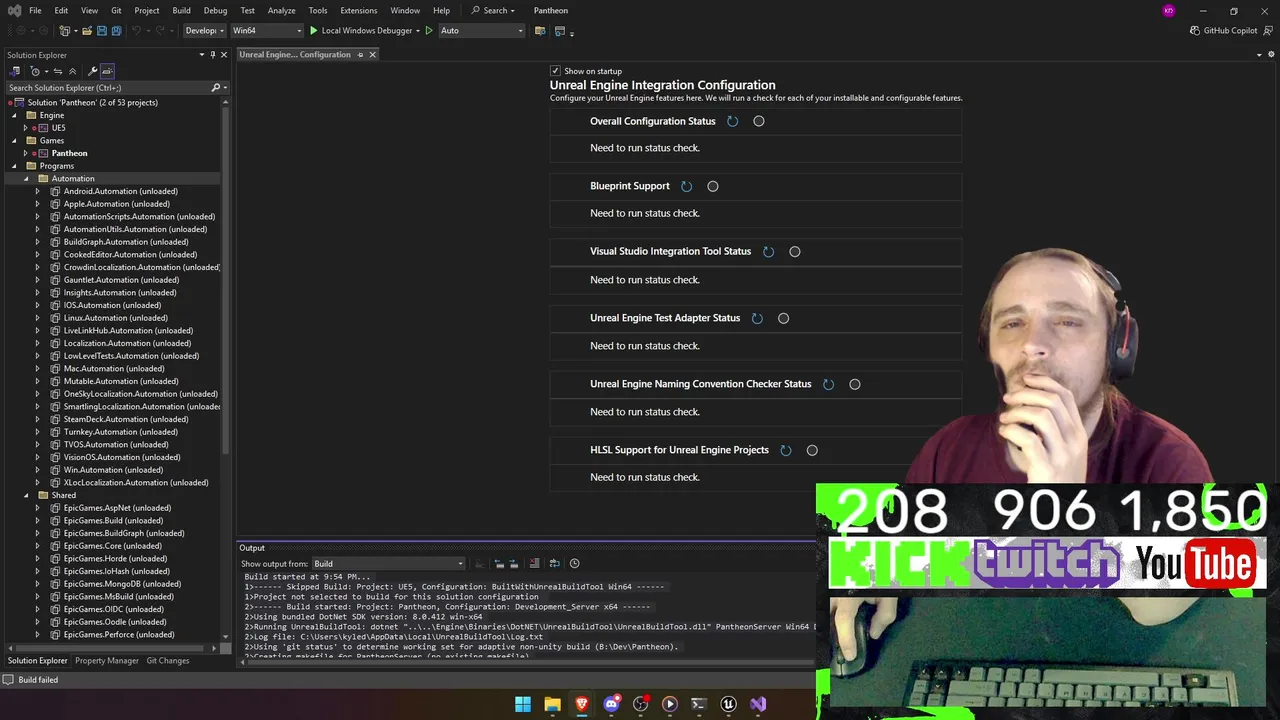Image resolution: width=1280 pixels, height=720 pixels.
Task: Close the Unreal Engine Configuration tab
Action: [372, 54]
